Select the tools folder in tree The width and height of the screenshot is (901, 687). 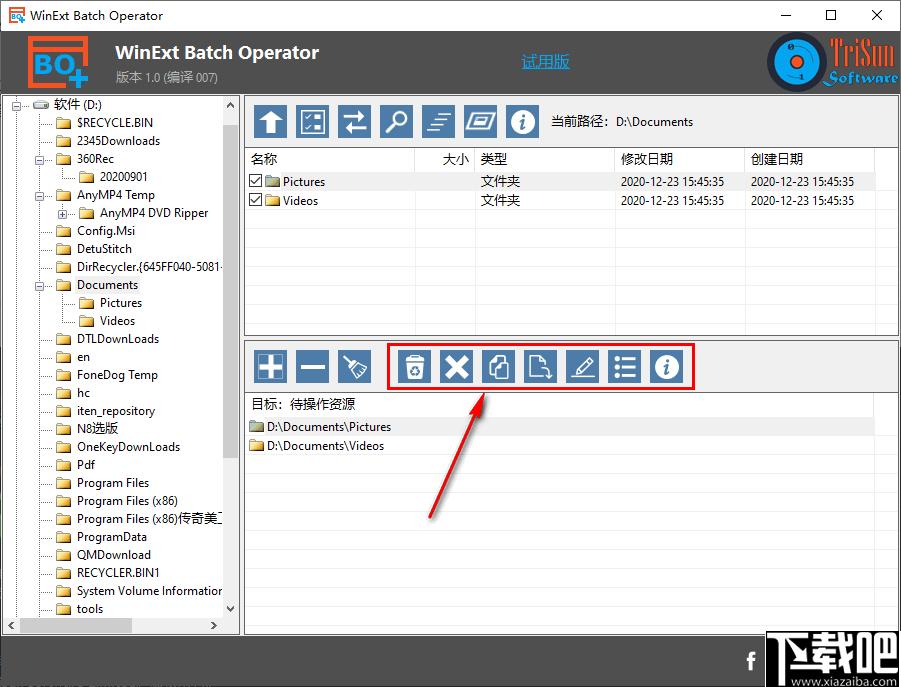[90, 609]
